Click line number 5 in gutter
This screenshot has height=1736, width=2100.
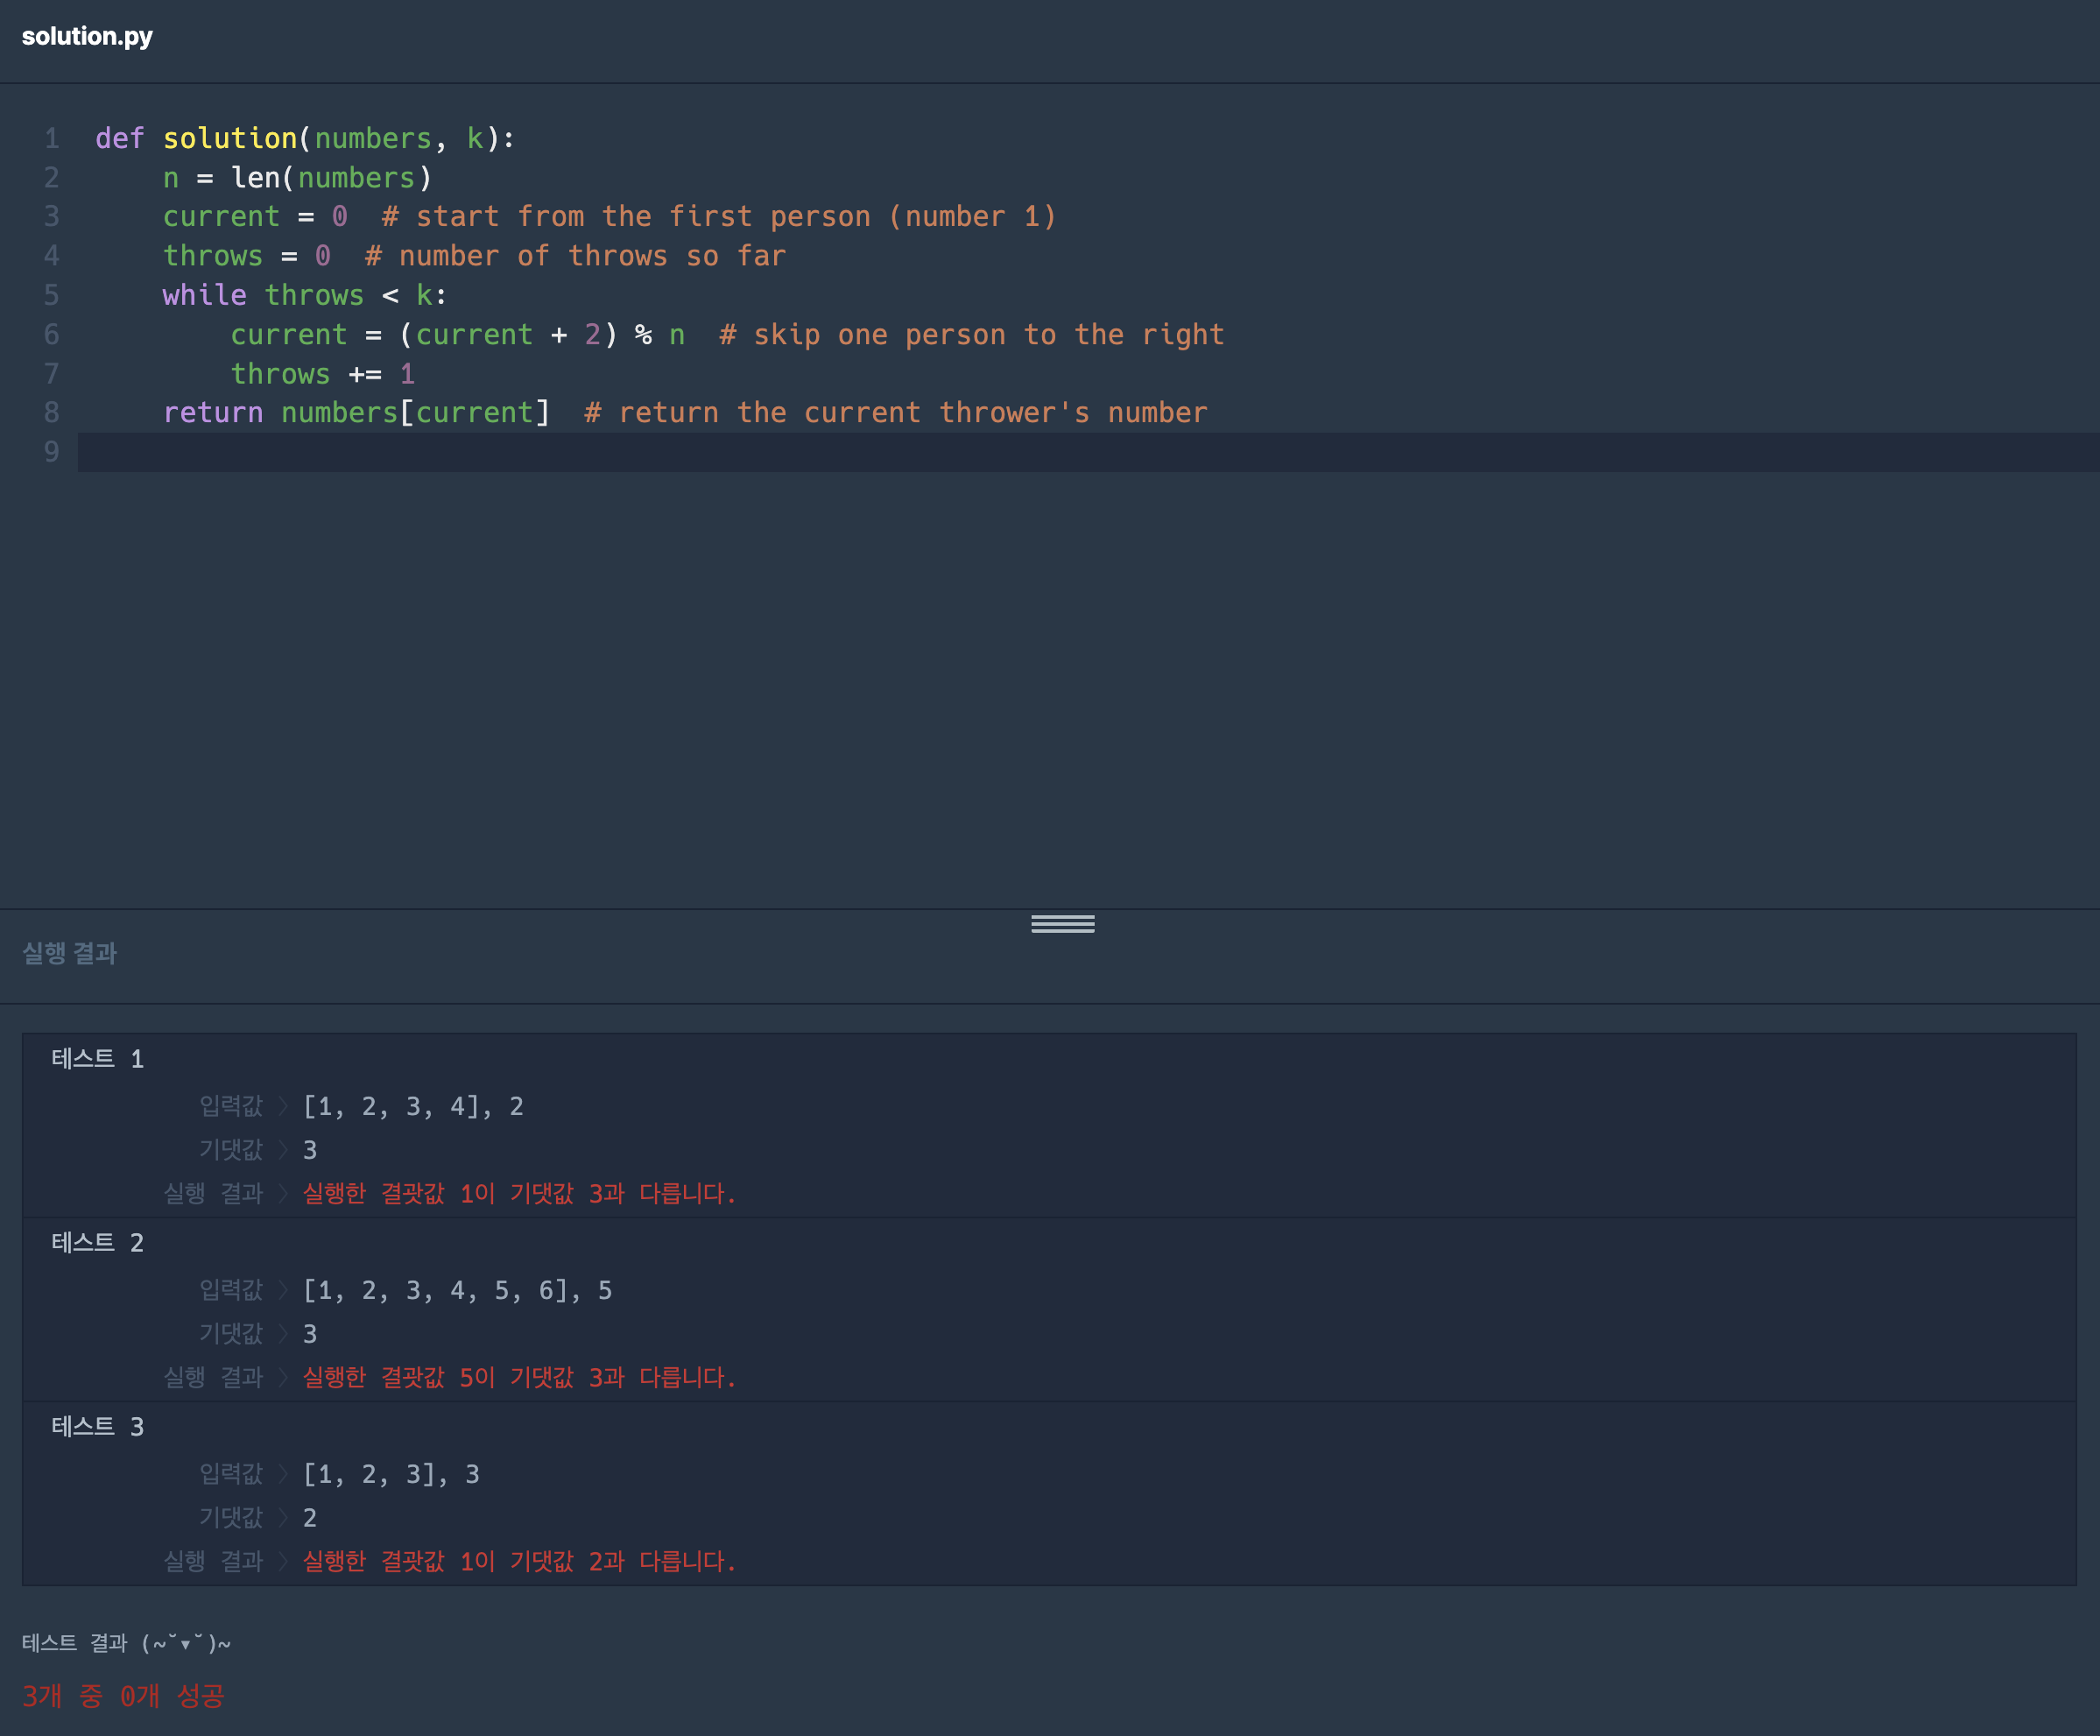[52, 295]
